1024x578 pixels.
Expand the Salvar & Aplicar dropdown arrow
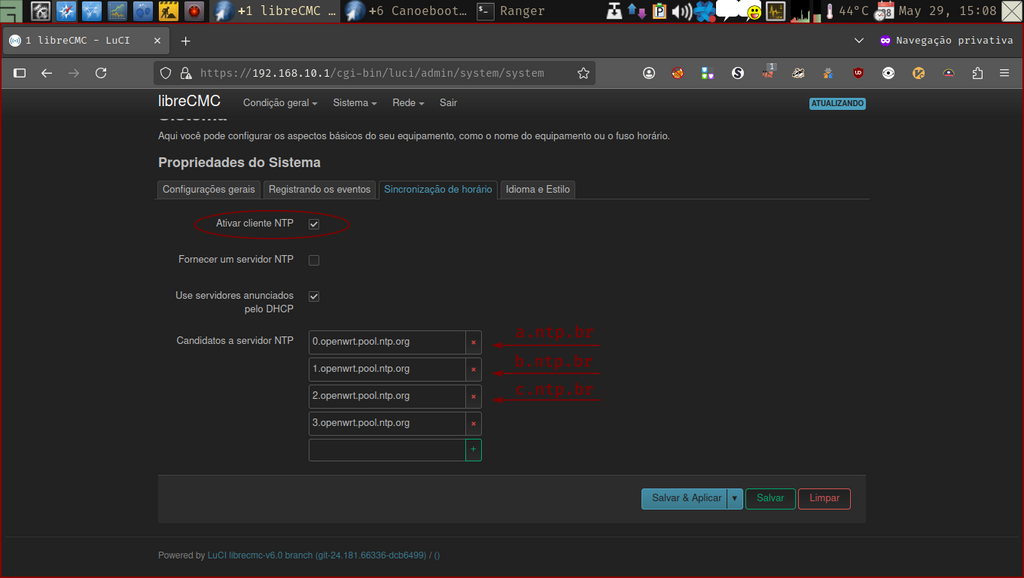734,498
